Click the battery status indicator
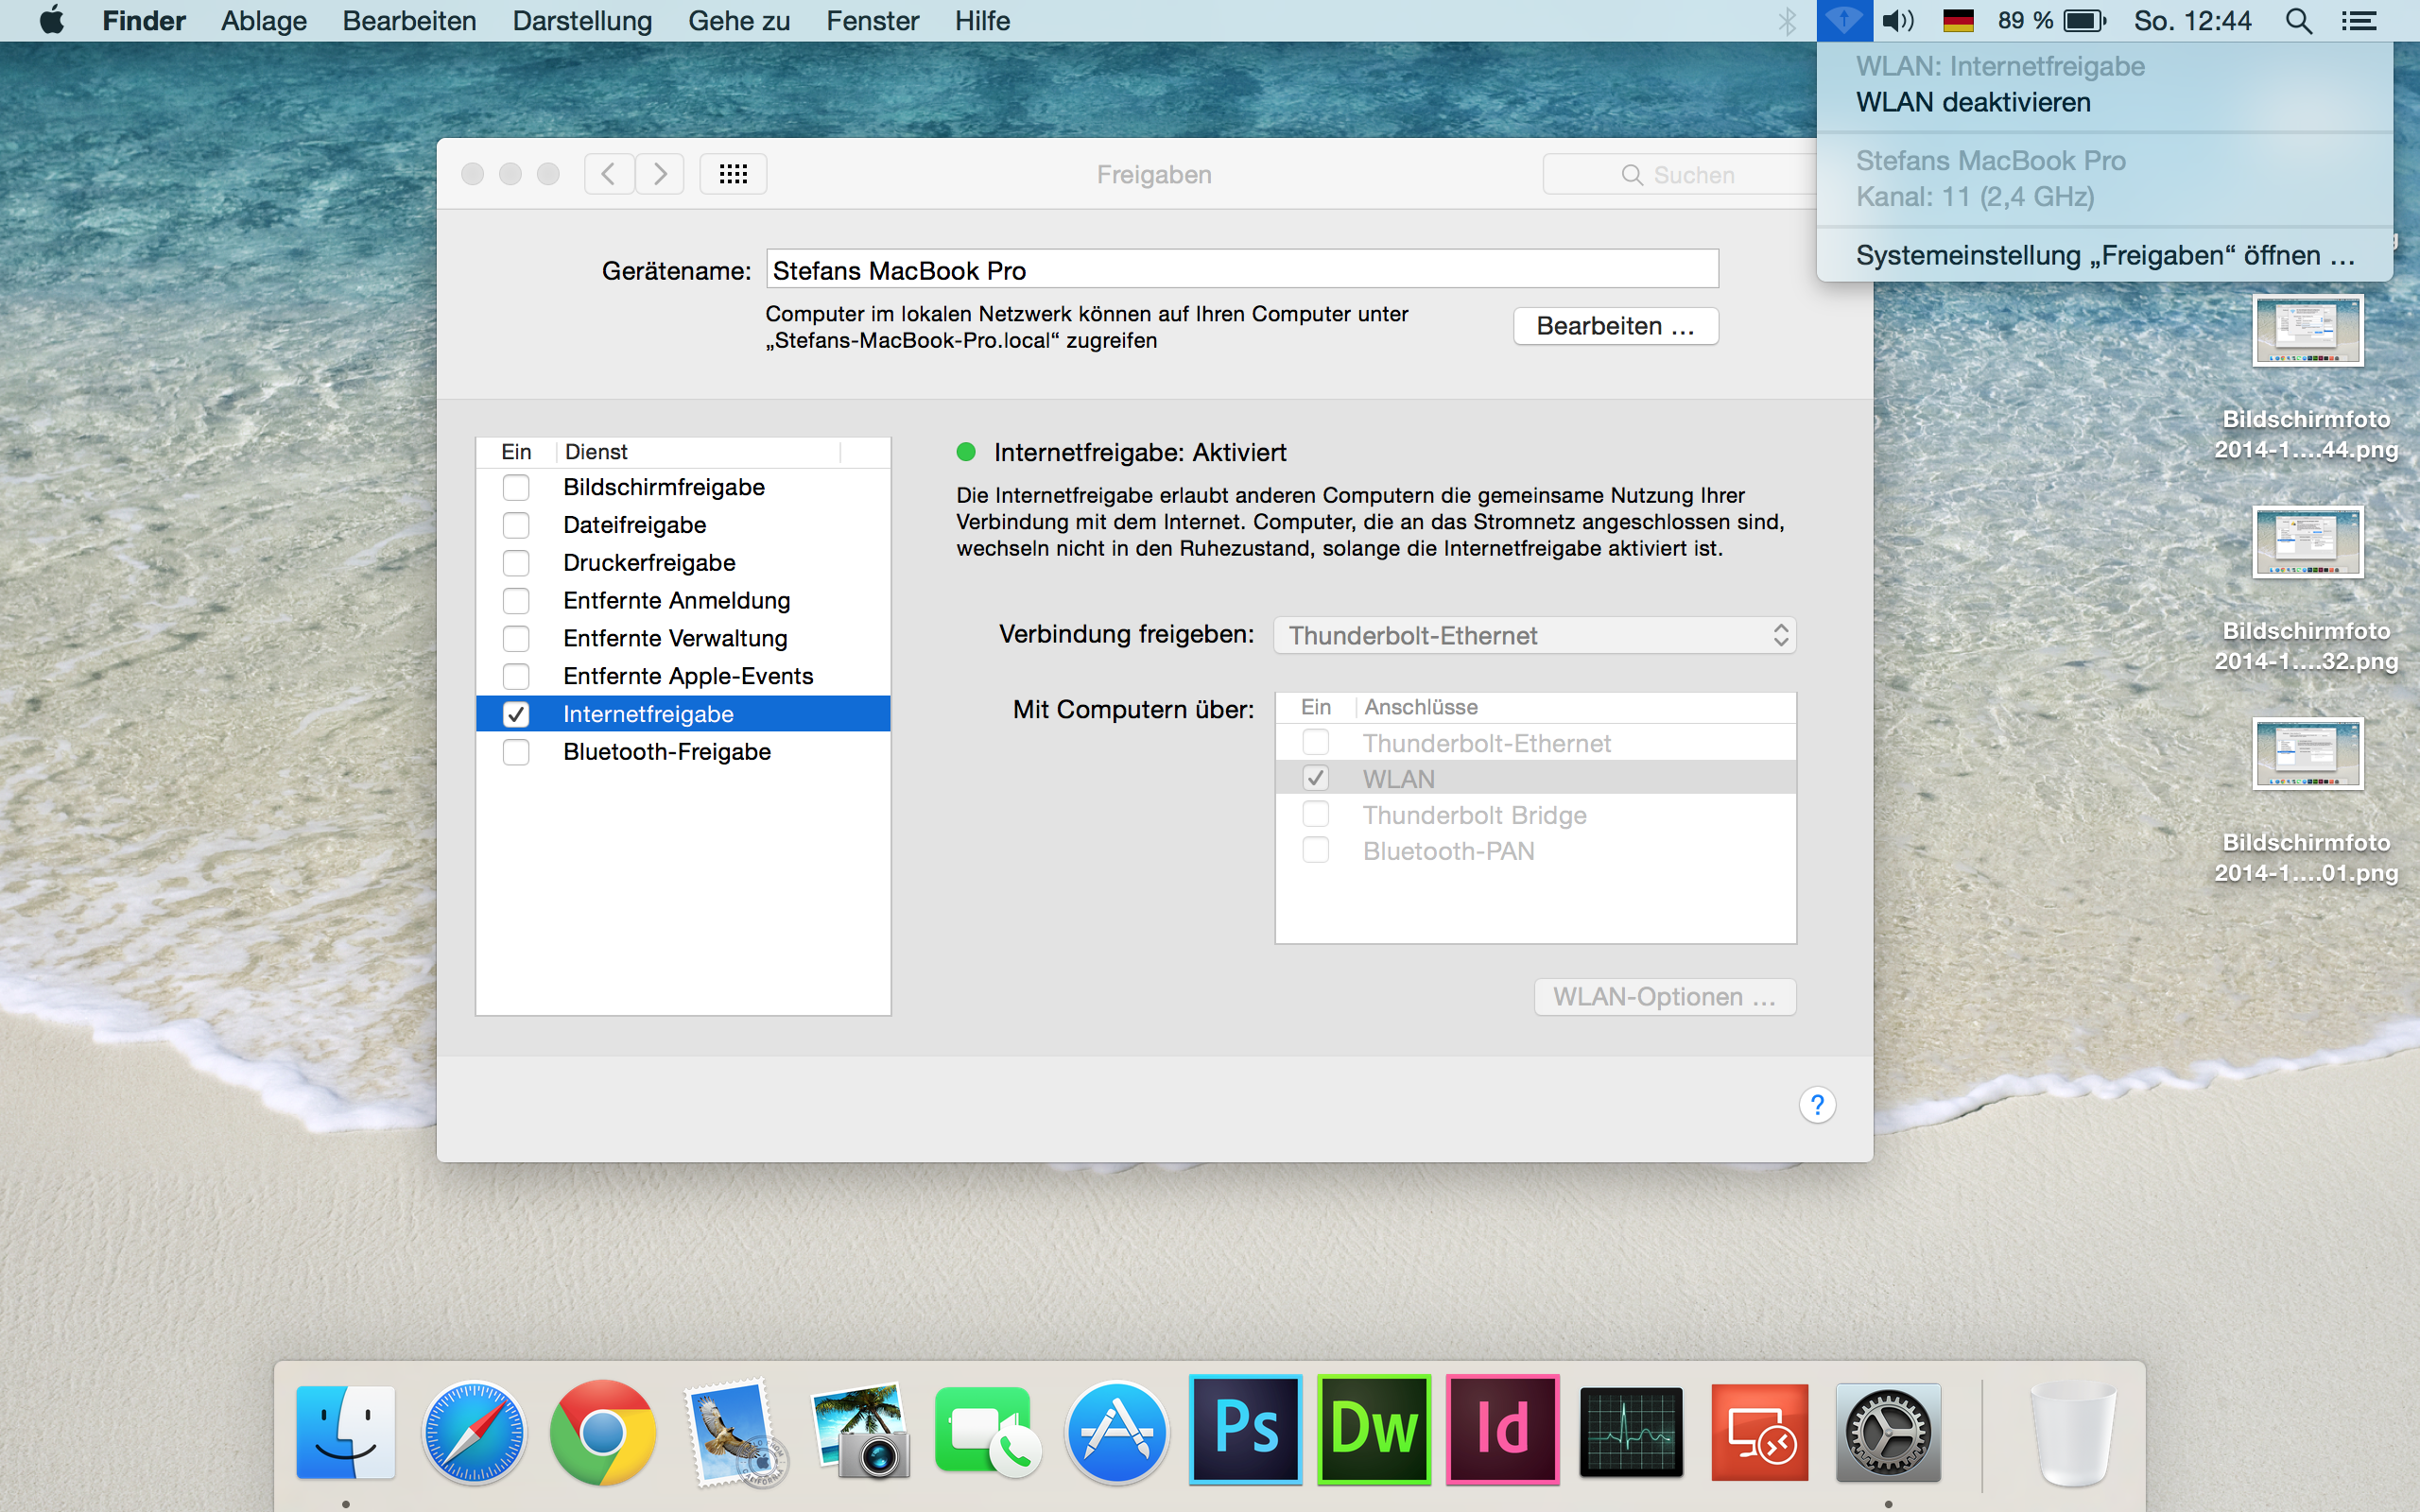This screenshot has width=2420, height=1512. click(2053, 20)
